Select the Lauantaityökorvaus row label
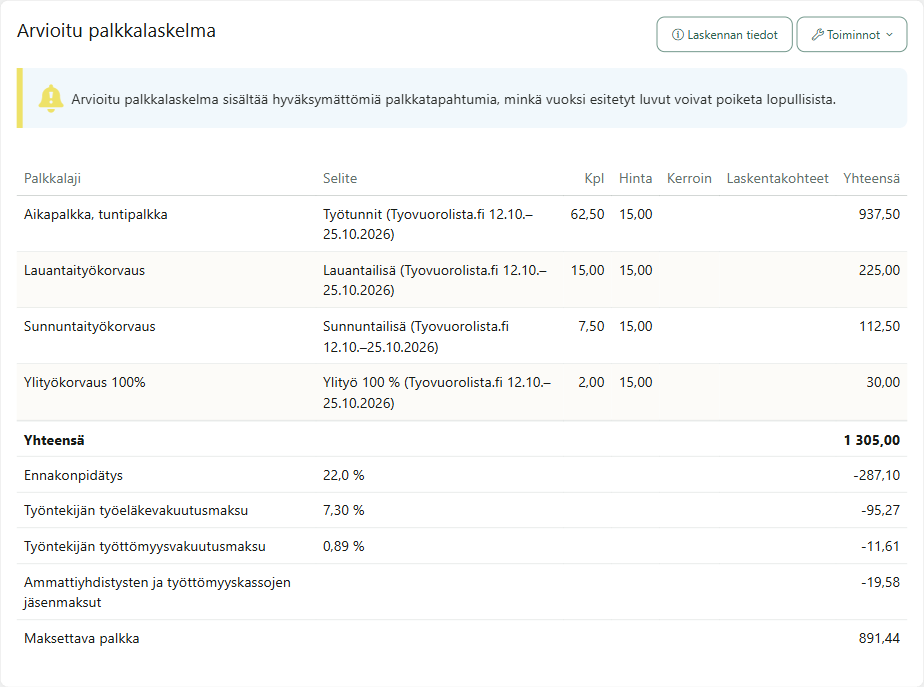Screen dimensions: 924x687 pyautogui.click(x=84, y=270)
